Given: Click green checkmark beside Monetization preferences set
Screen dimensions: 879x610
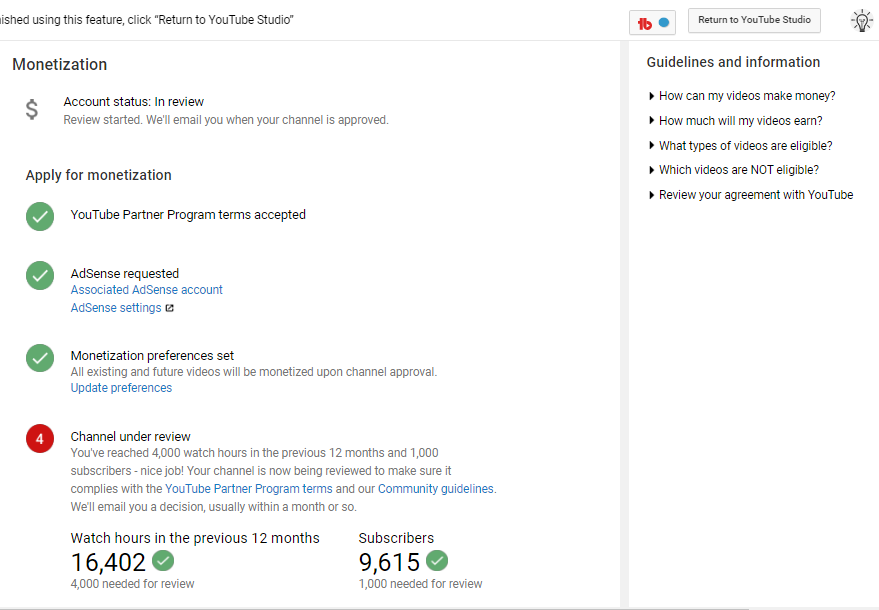Looking at the screenshot, I should (40, 358).
